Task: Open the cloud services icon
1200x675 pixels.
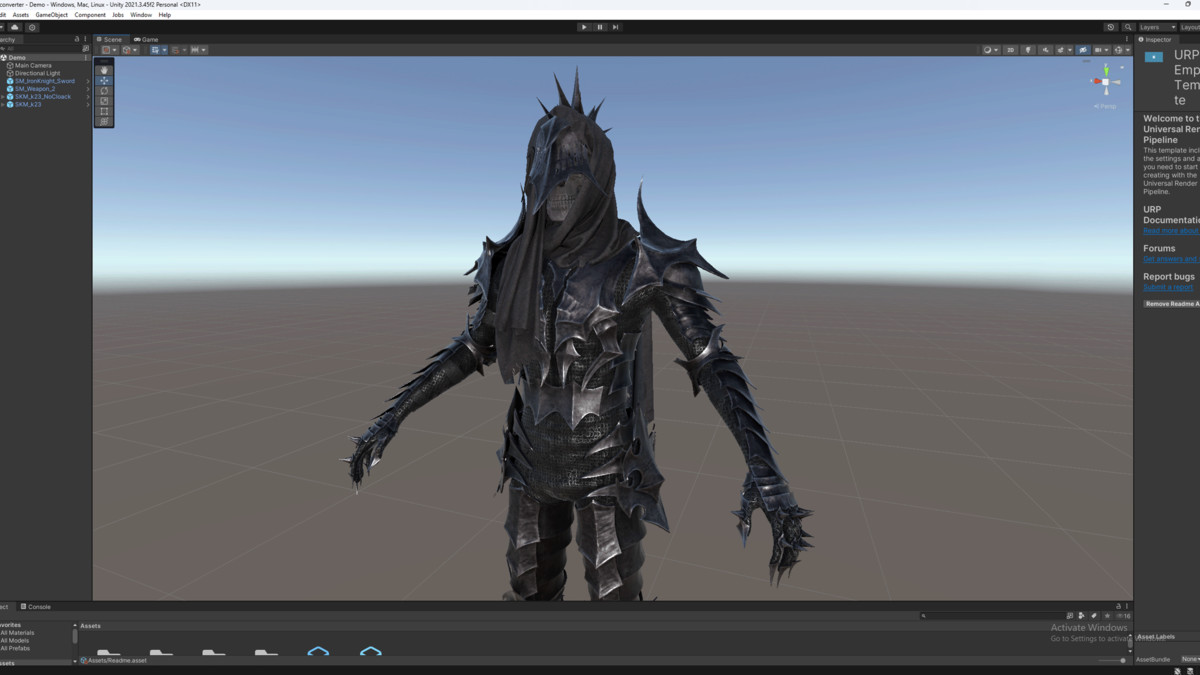Action: pos(15,27)
